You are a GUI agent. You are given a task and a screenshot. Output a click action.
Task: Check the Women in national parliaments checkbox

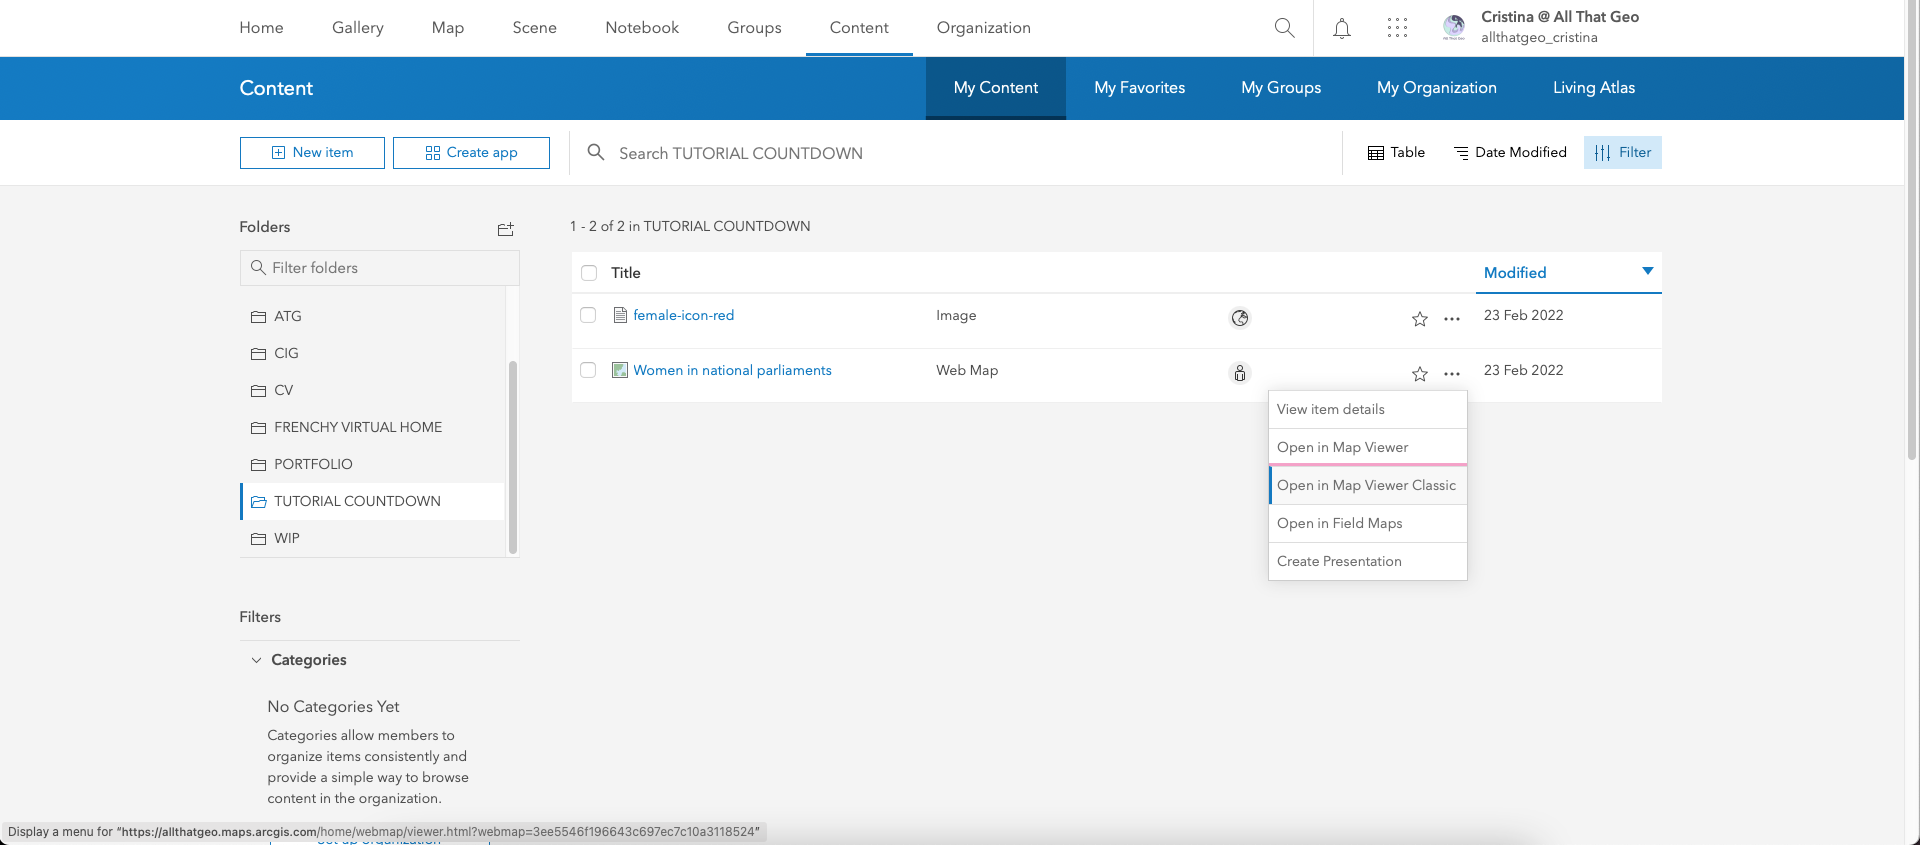[x=588, y=370]
